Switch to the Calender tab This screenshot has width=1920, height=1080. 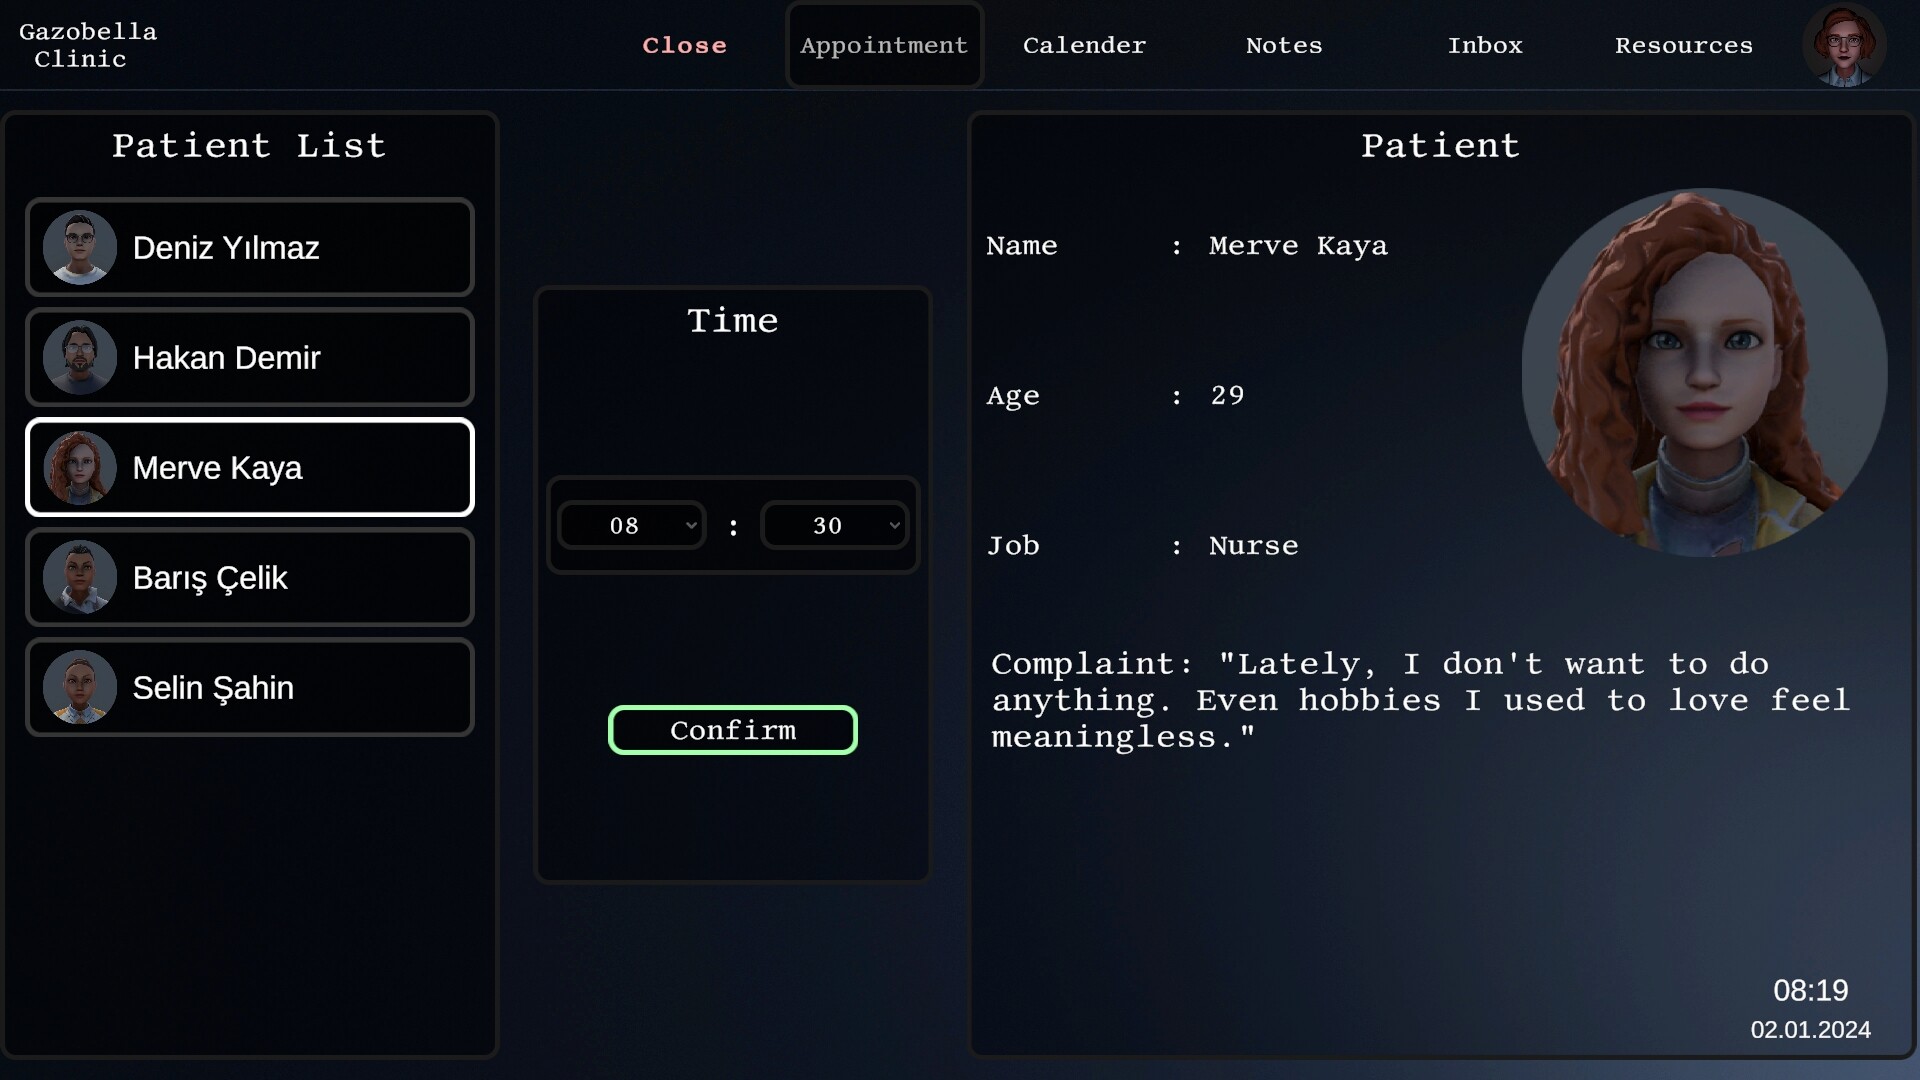[1084, 45]
